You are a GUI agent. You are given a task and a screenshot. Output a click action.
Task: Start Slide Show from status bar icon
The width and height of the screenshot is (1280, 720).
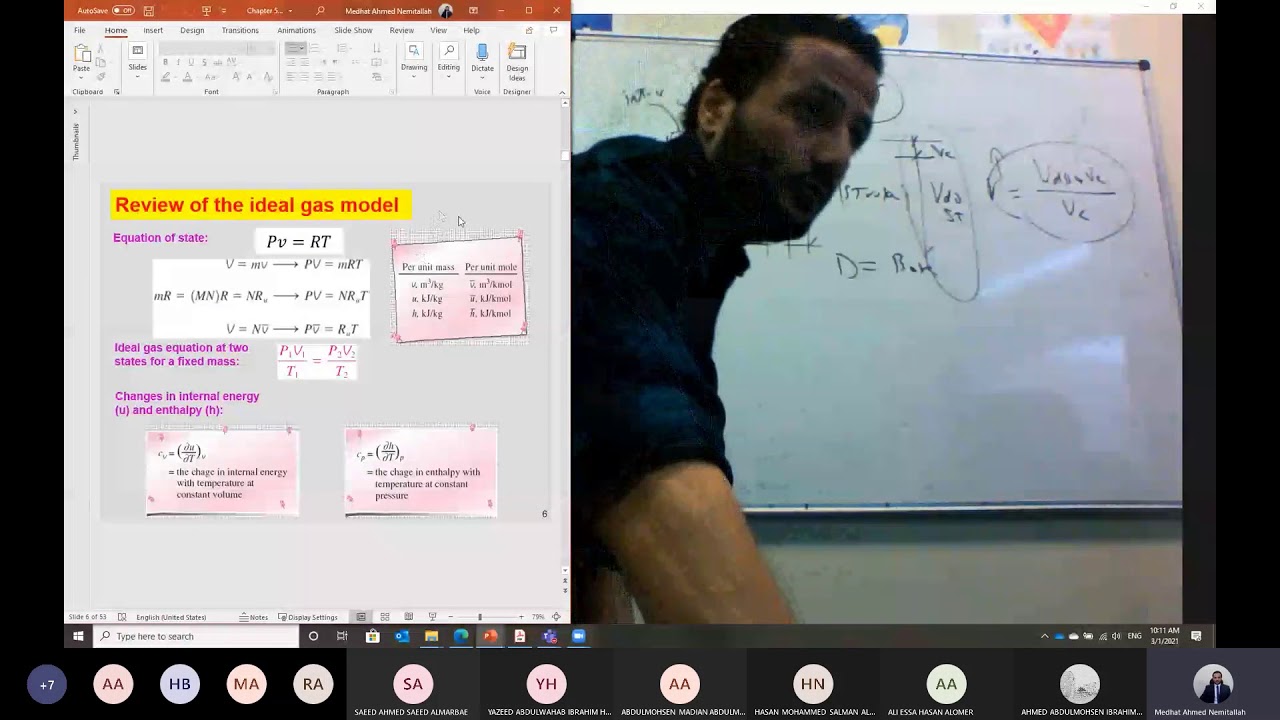click(x=432, y=617)
